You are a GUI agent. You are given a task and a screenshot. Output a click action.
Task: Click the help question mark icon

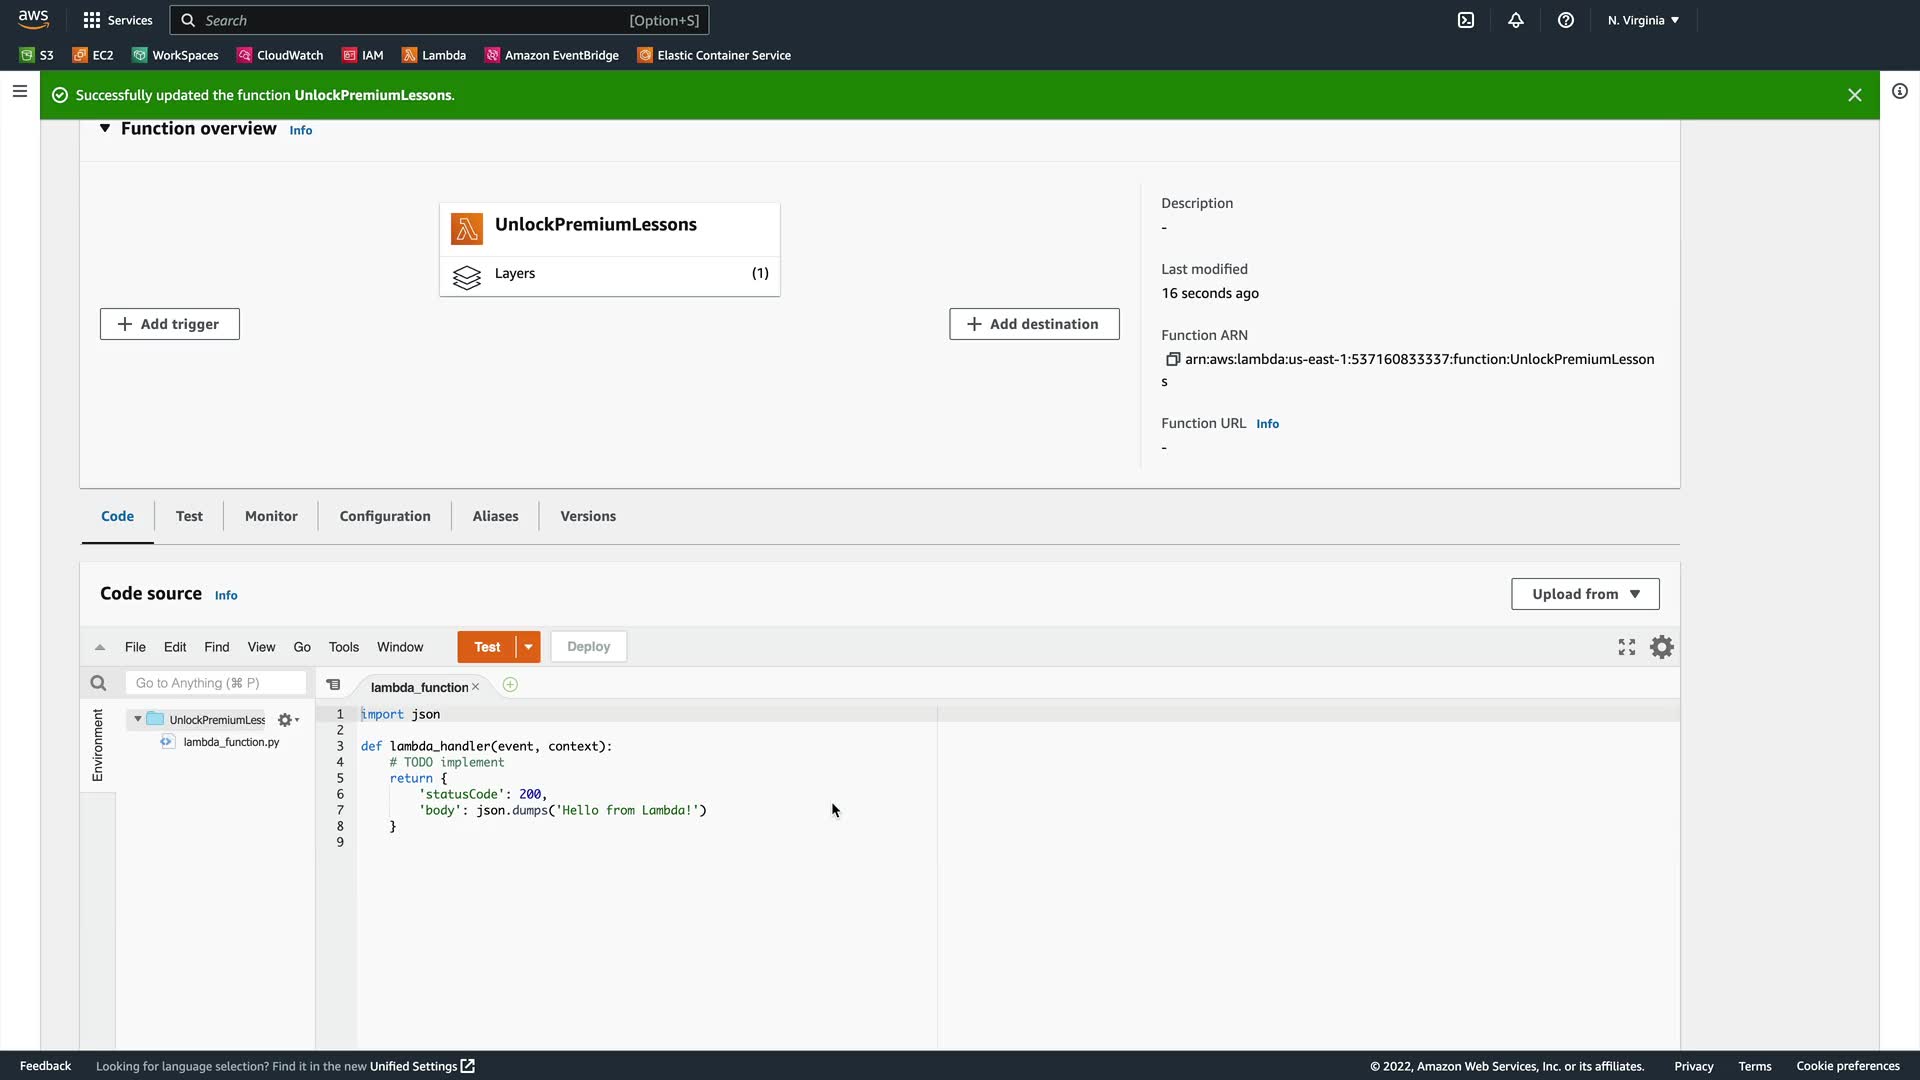pyautogui.click(x=1566, y=20)
